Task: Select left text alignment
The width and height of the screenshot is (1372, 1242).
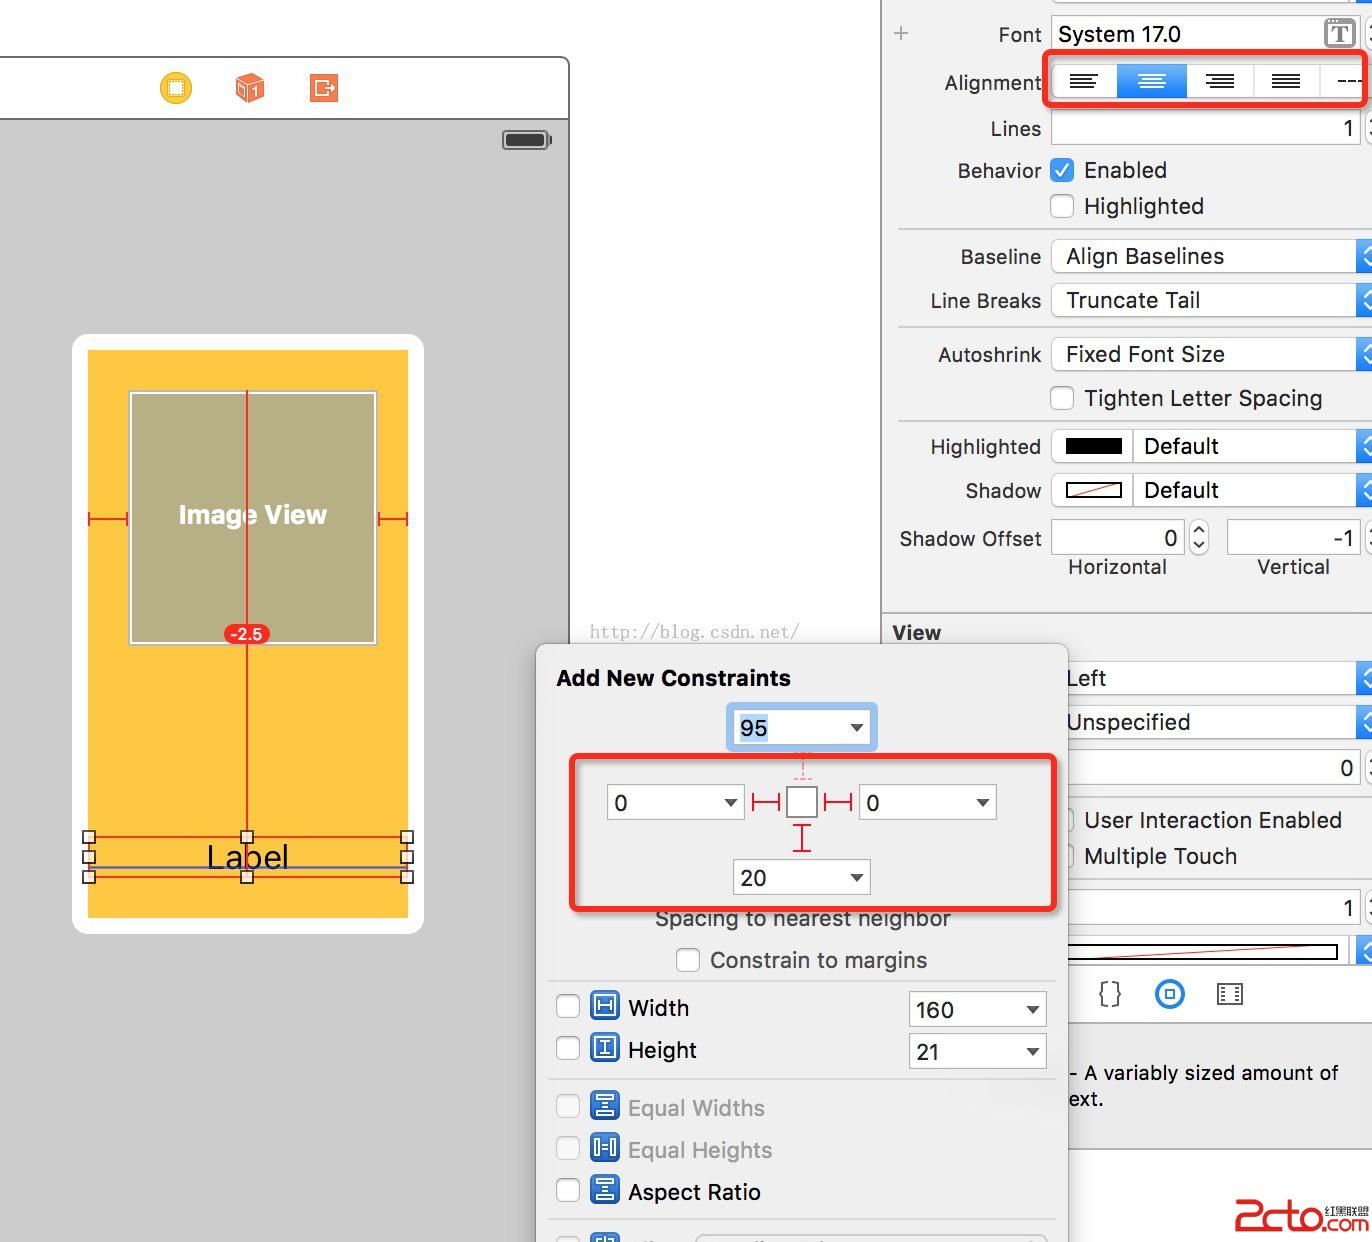Action: click(1083, 81)
